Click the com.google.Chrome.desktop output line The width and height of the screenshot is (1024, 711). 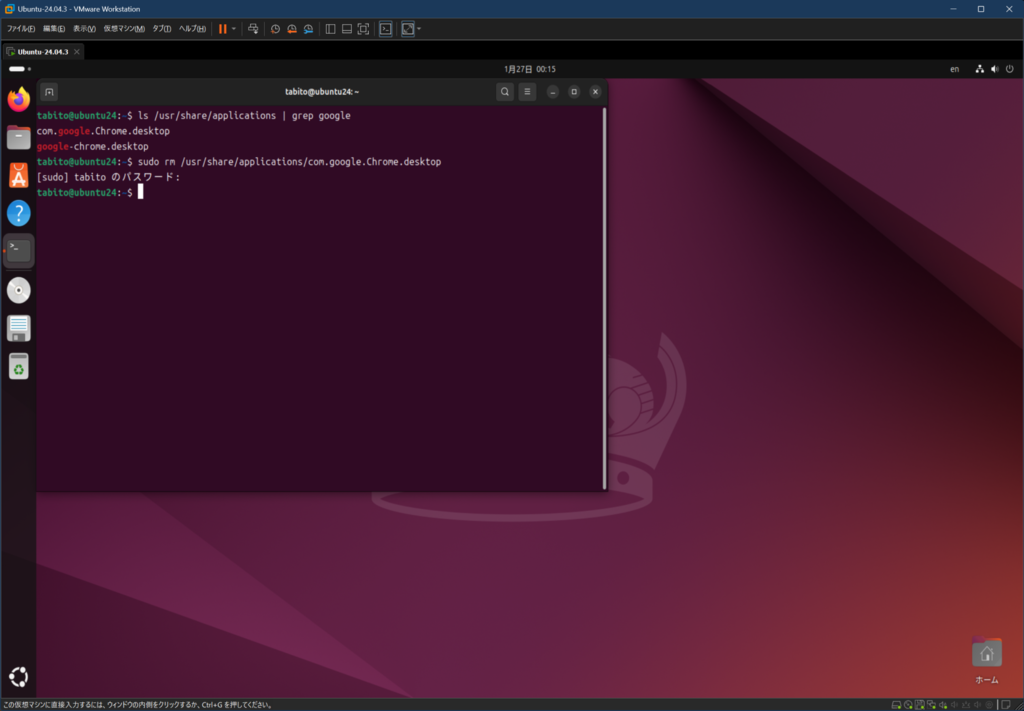click(x=103, y=131)
